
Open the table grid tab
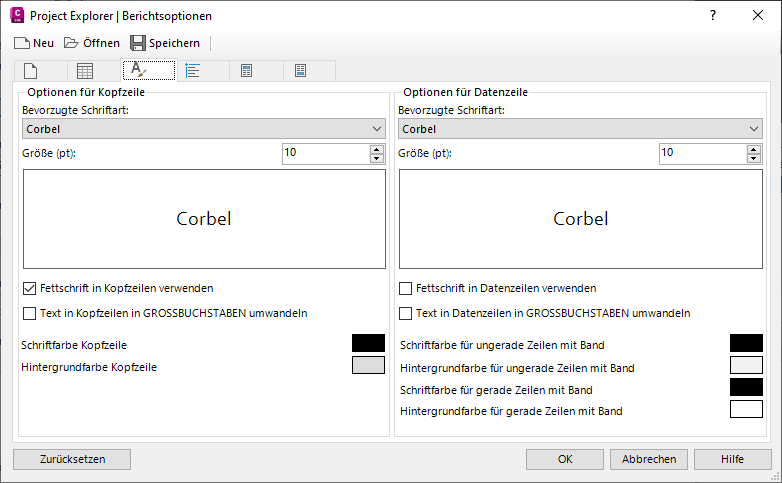pos(85,70)
